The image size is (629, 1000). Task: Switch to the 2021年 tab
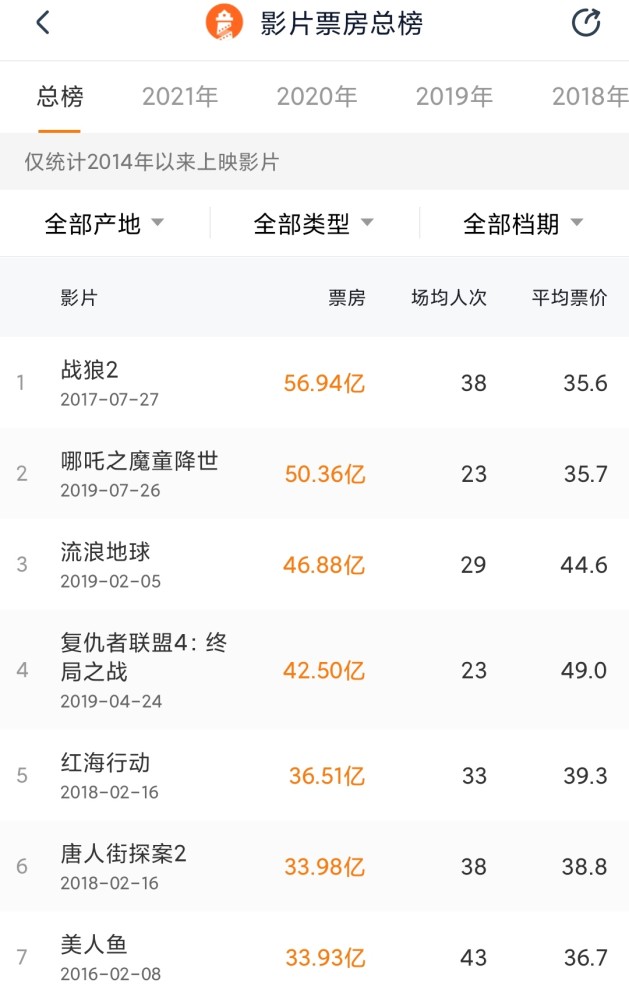click(x=180, y=97)
